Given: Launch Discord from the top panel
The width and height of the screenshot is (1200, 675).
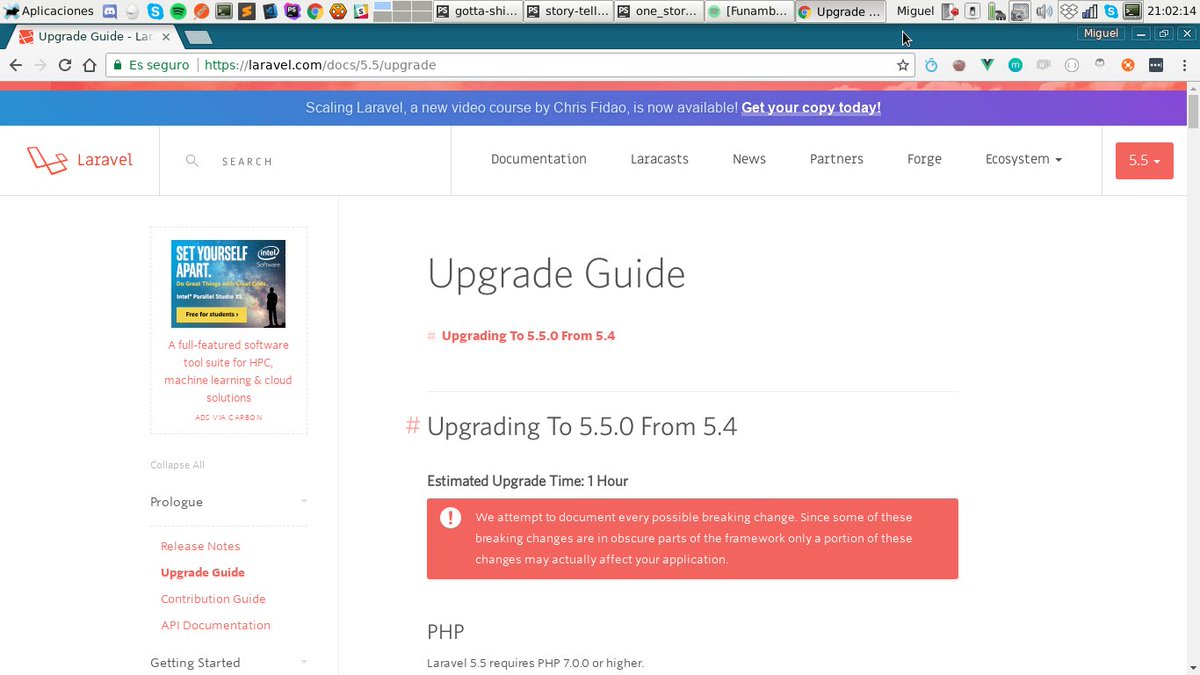Looking at the screenshot, I should [x=109, y=11].
